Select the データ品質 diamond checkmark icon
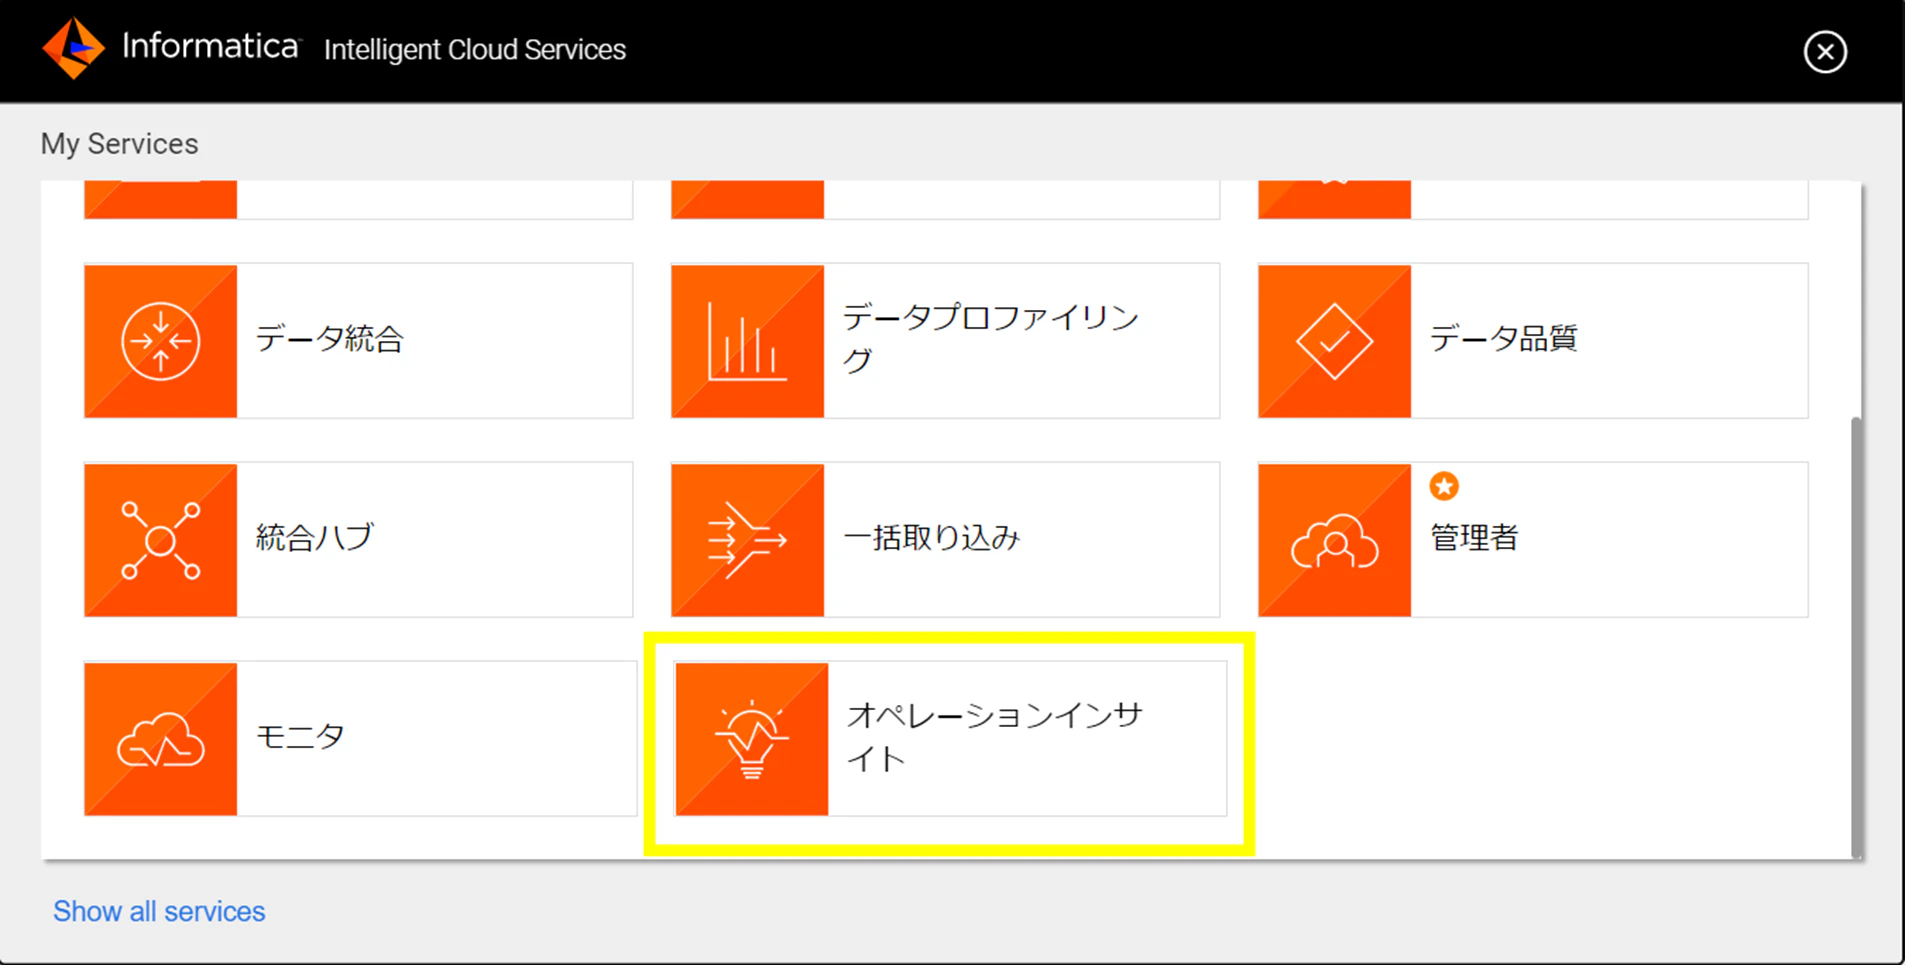Image resolution: width=1905 pixels, height=965 pixels. point(1335,341)
